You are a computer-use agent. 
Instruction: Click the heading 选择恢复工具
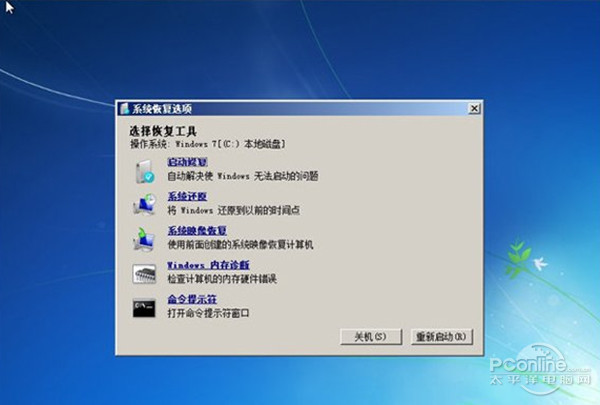163,131
